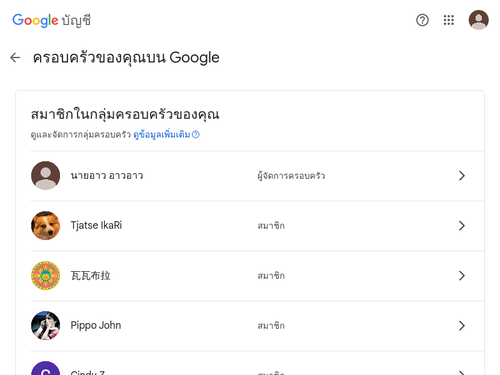Click the mandala avatar of 瓦瓦布拉
500x375 pixels.
tap(46, 276)
